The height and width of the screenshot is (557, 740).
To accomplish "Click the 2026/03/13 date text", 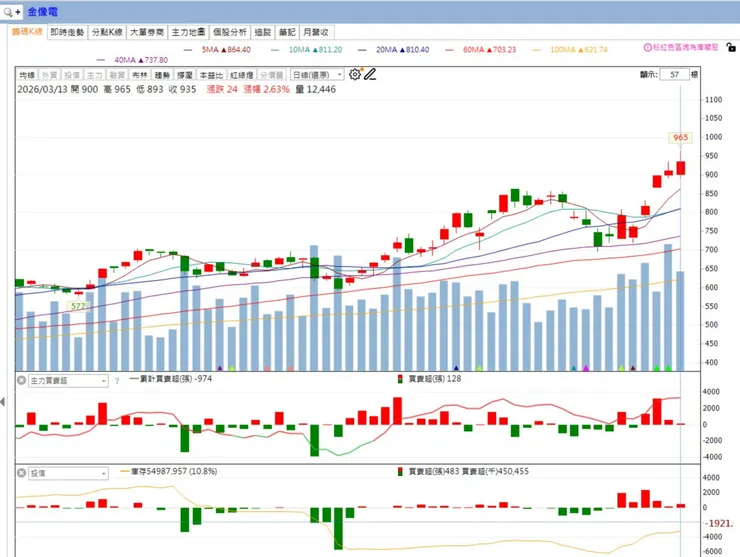I will point(42,89).
